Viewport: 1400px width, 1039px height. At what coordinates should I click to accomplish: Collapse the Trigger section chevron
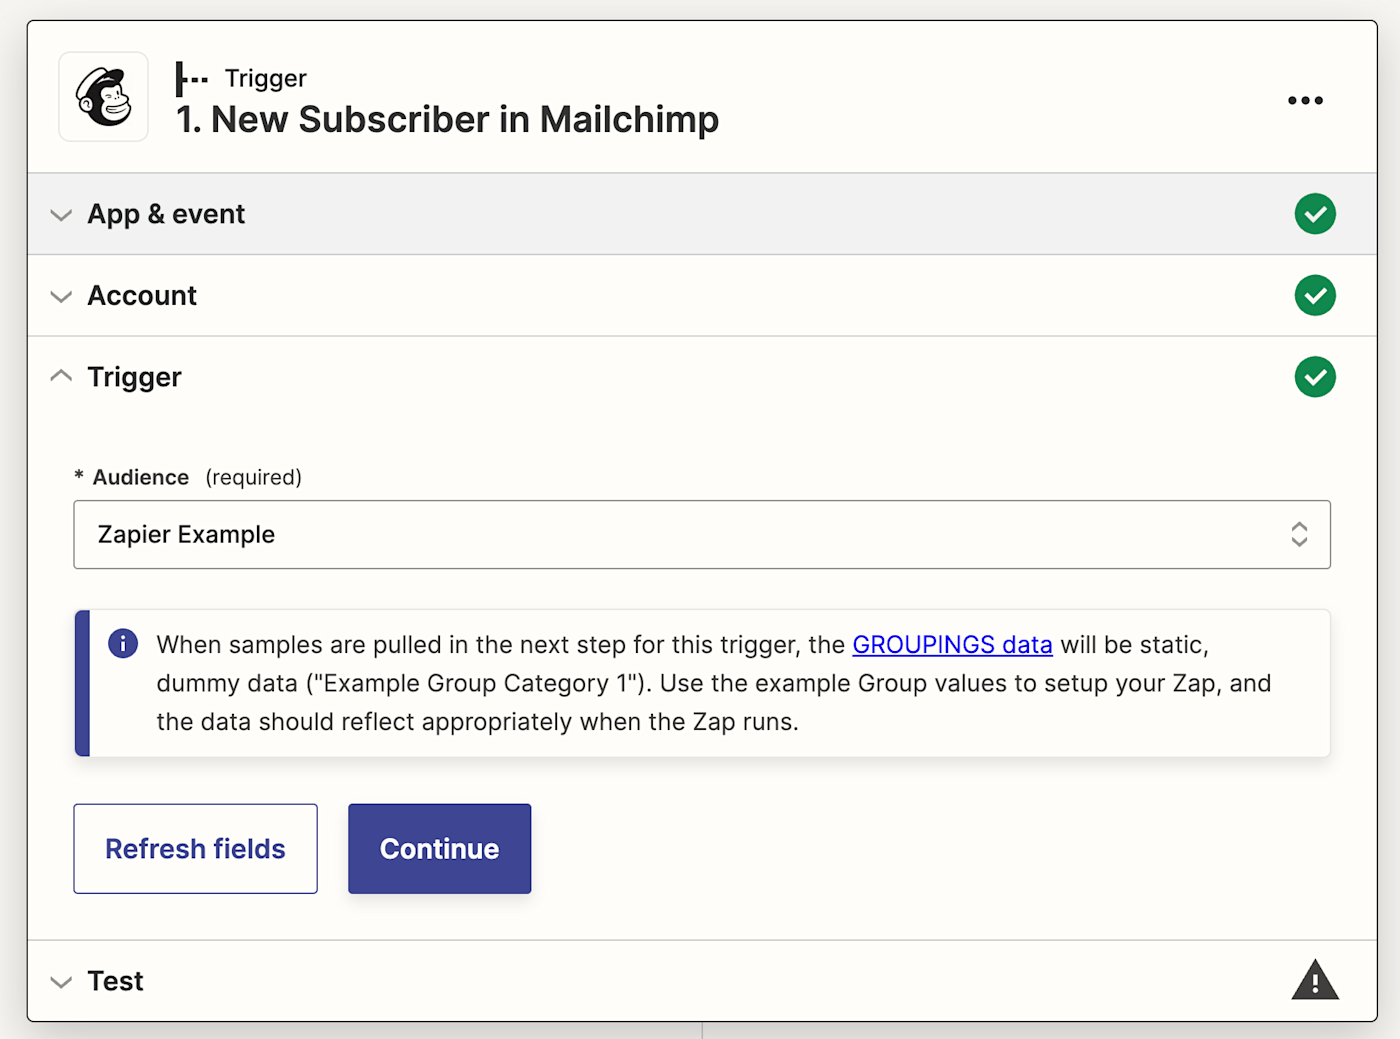61,376
